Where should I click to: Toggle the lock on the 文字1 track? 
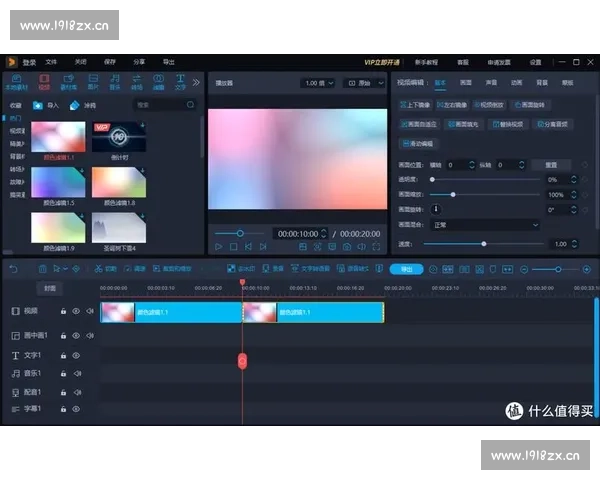(63, 355)
